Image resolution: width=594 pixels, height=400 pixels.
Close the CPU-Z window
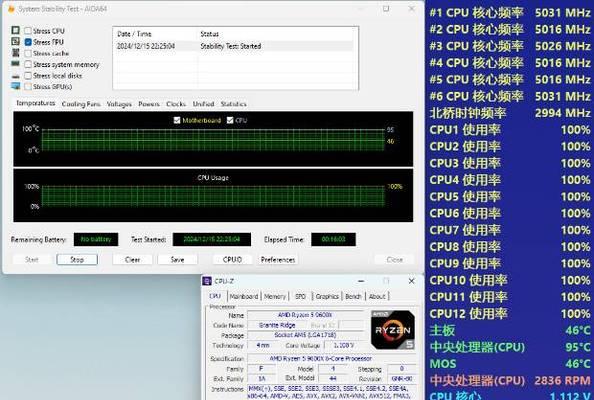coord(411,281)
